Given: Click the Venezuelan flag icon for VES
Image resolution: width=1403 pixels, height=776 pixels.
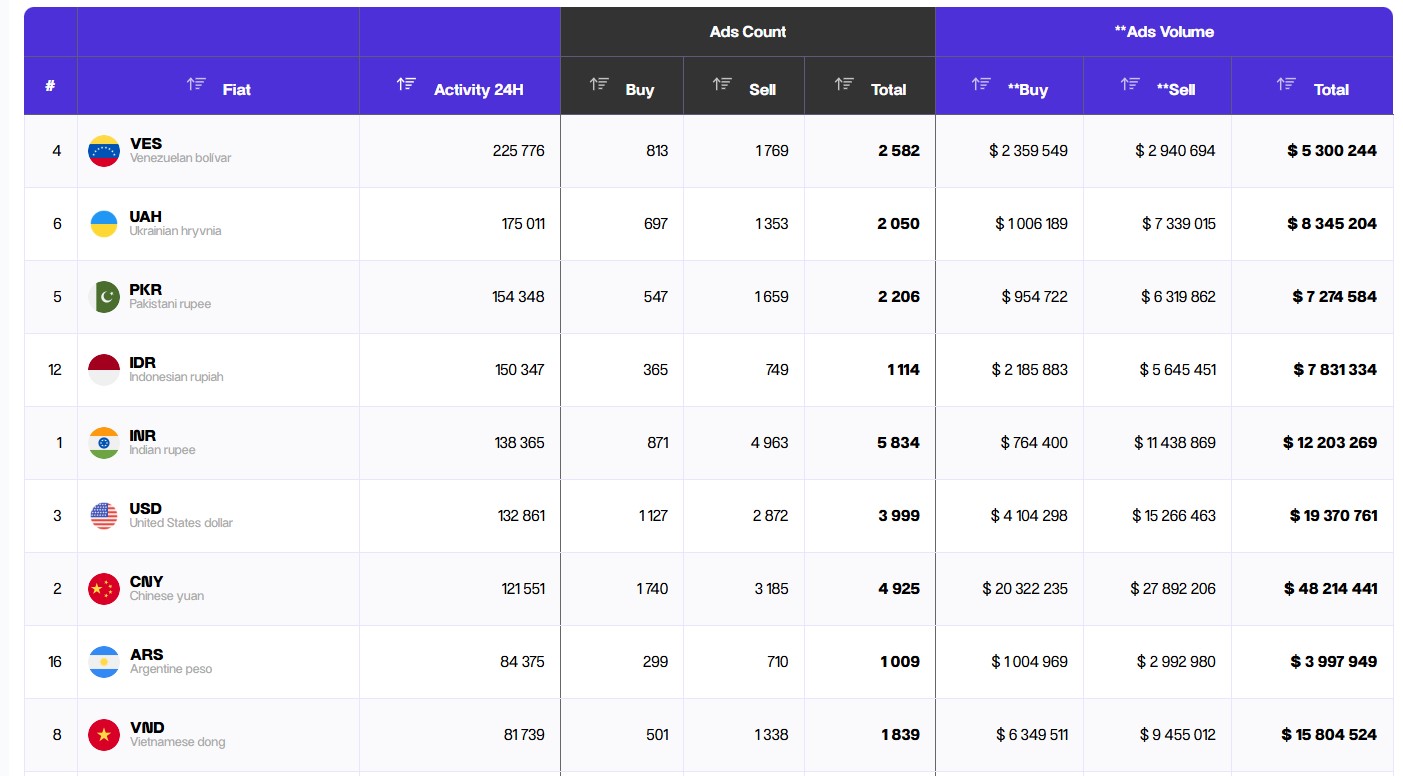Looking at the screenshot, I should click(104, 151).
